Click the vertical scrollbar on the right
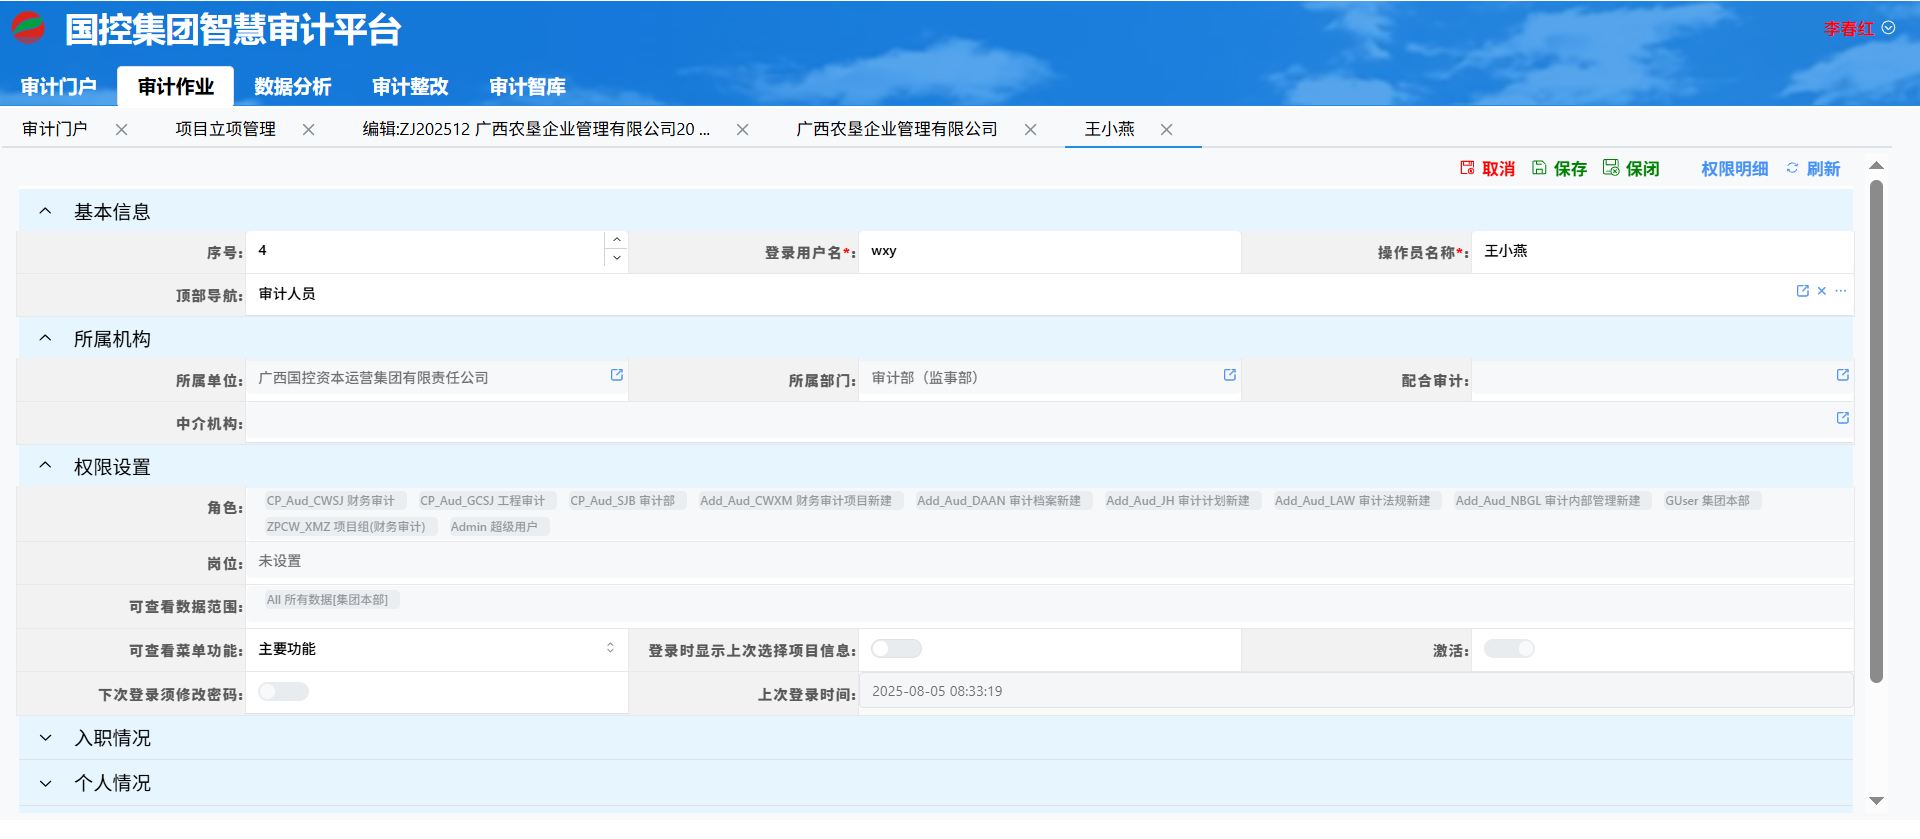The width and height of the screenshot is (1920, 839). (x=1876, y=430)
